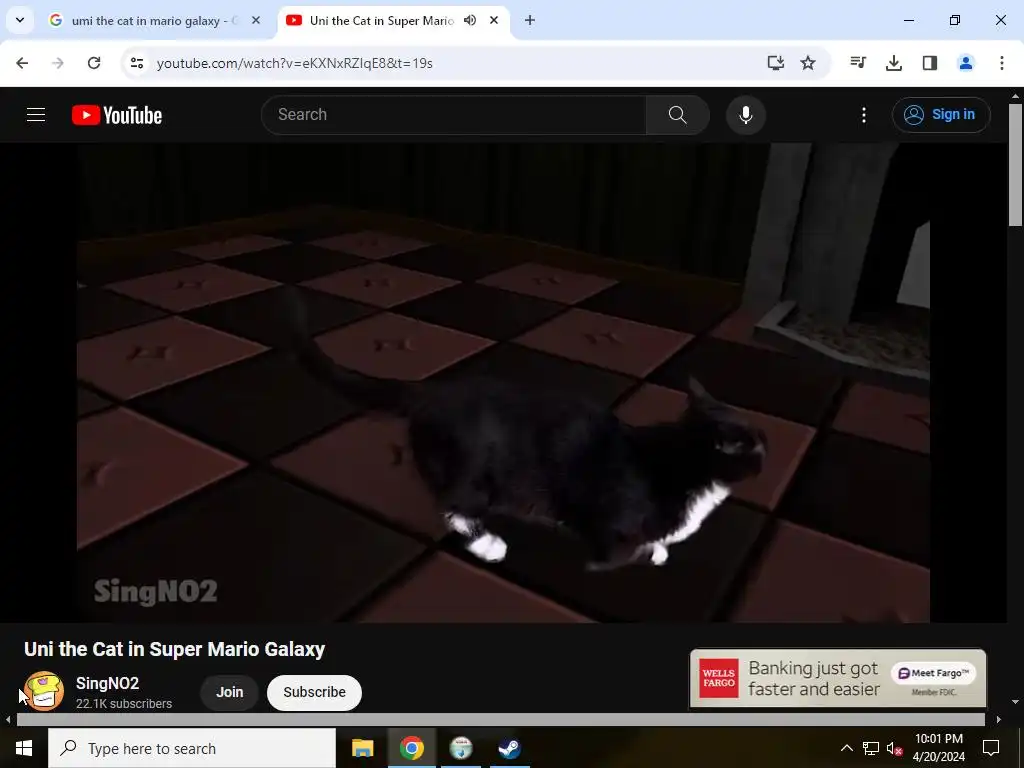This screenshot has height=768, width=1024.
Task: Open Chrome profile avatar
Action: [x=965, y=63]
